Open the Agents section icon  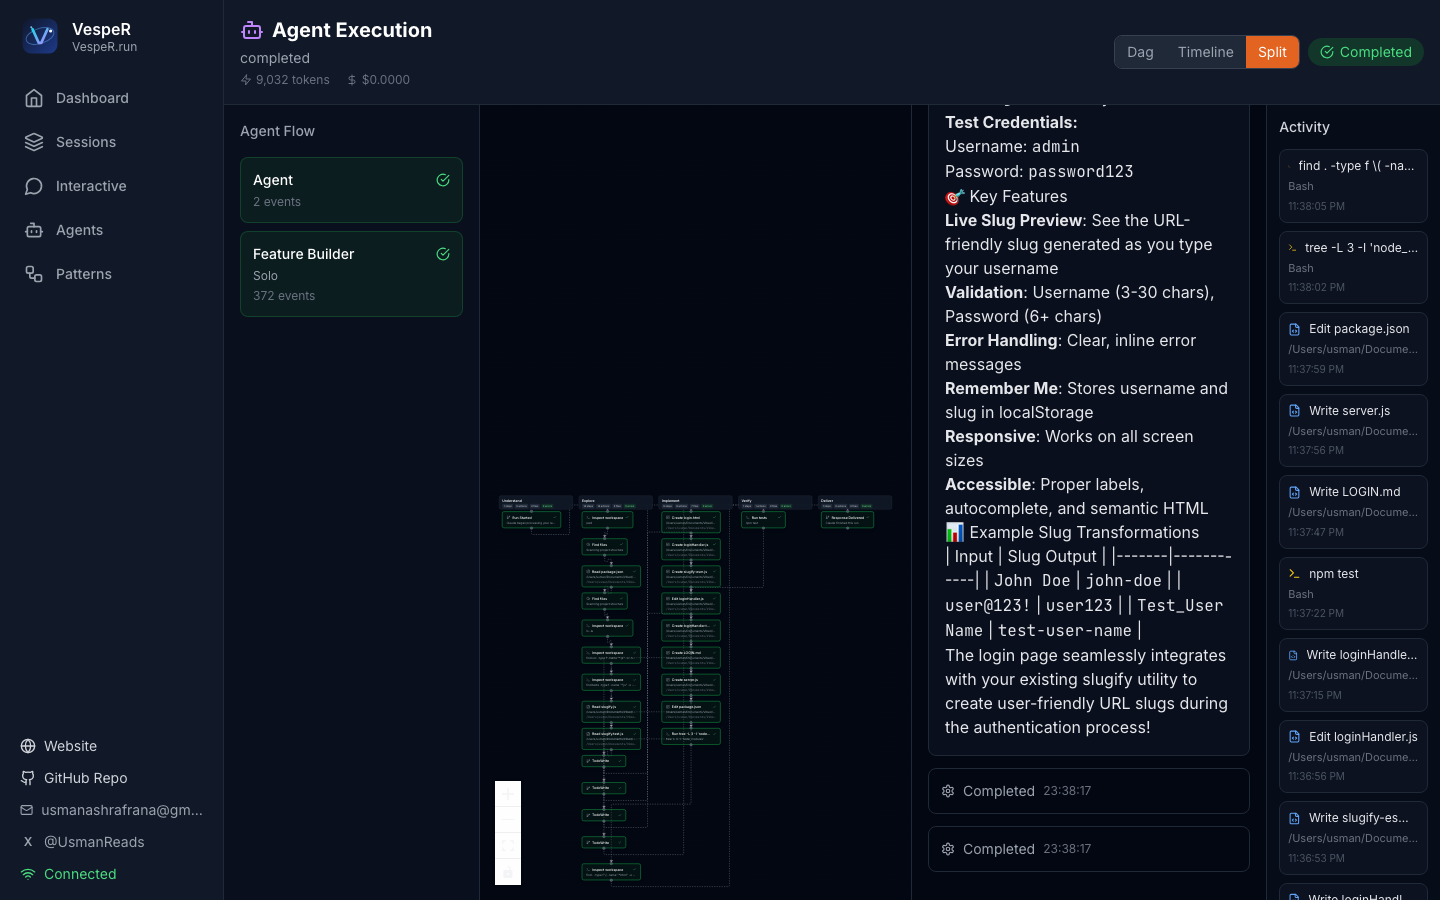pos(34,230)
